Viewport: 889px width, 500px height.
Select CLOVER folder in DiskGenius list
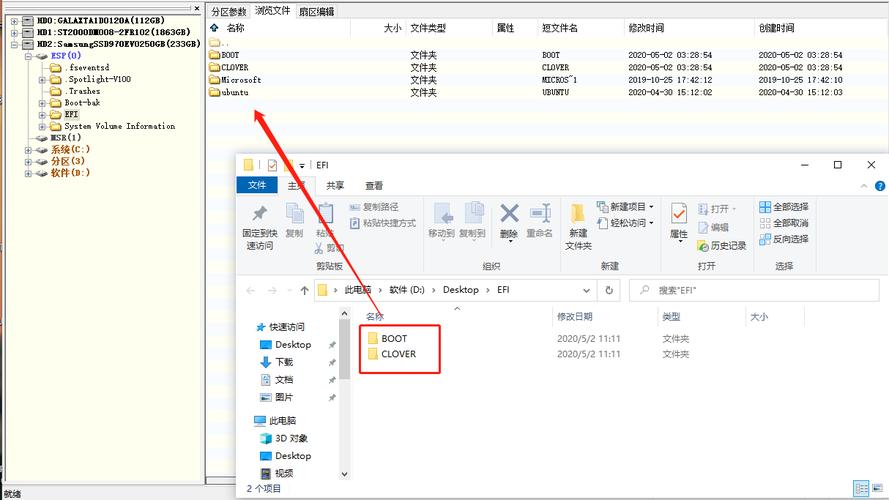click(x=234, y=67)
